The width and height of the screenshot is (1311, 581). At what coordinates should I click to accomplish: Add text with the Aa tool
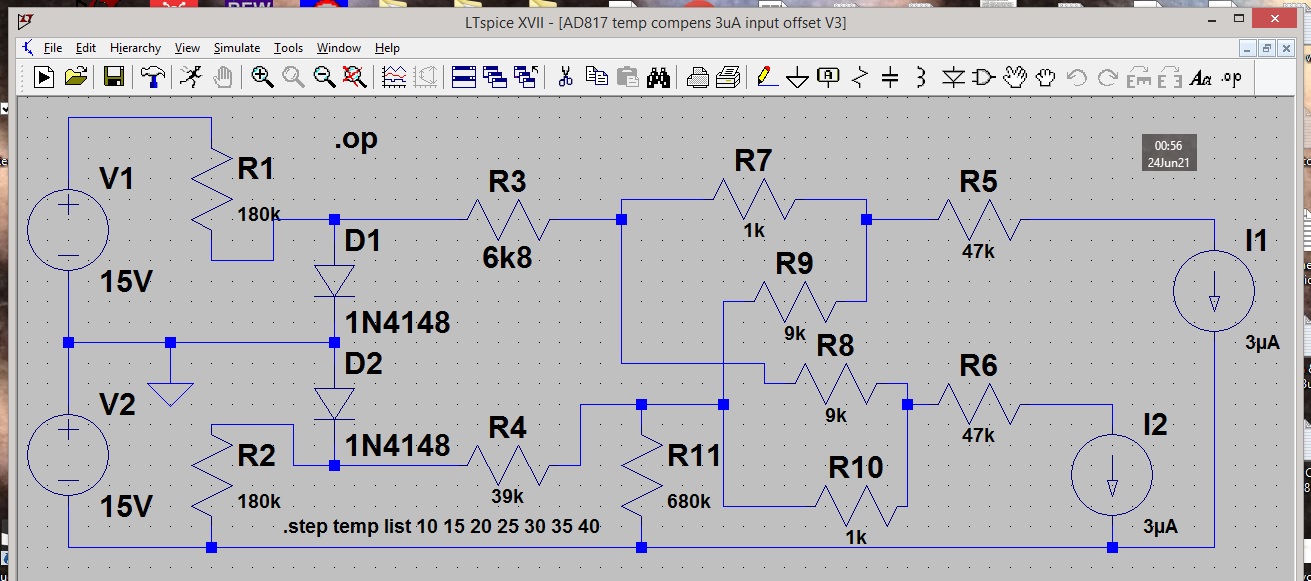click(1201, 77)
